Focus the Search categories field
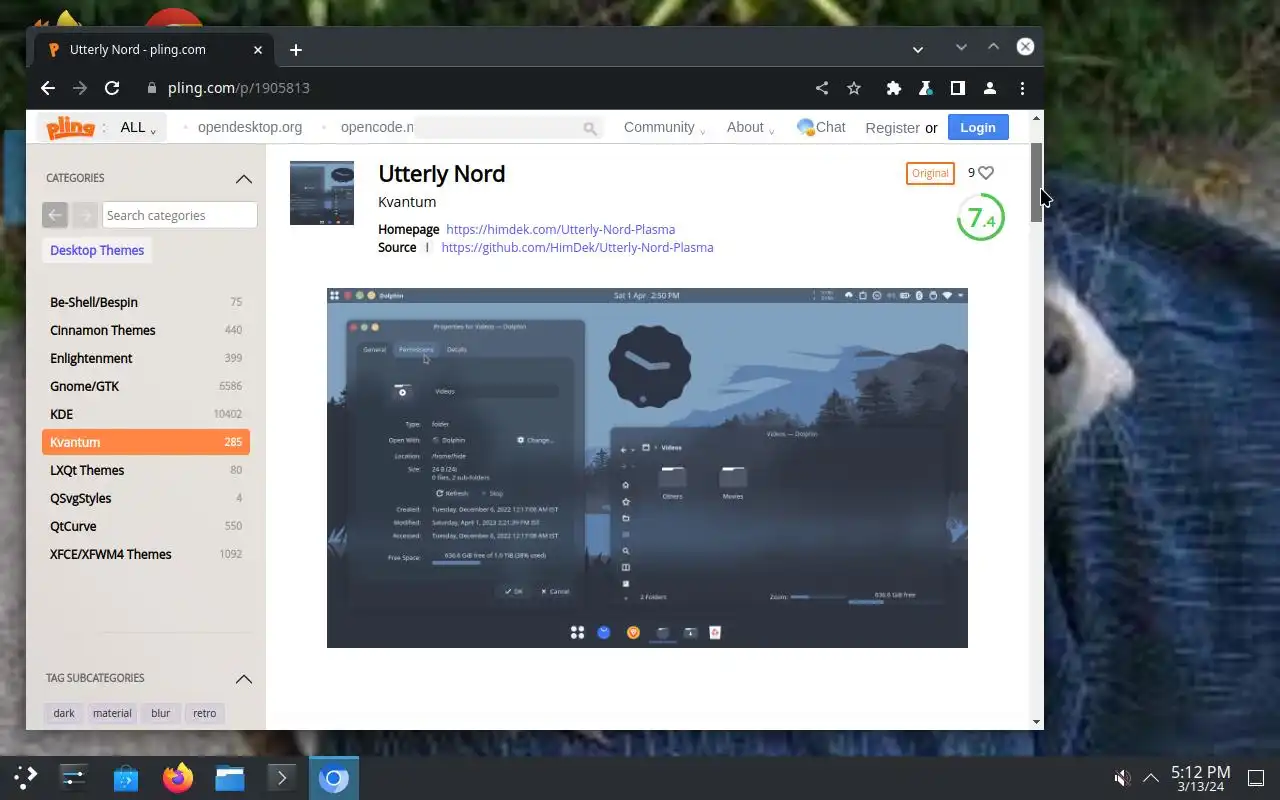Viewport: 1280px width, 800px height. 180,215
